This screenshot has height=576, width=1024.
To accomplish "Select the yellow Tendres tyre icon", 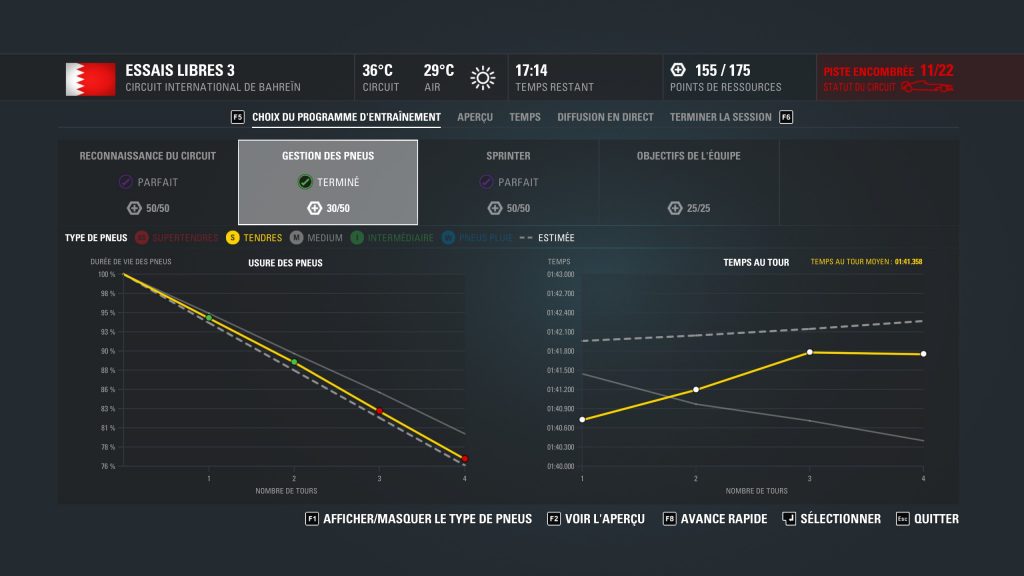I will click(231, 238).
